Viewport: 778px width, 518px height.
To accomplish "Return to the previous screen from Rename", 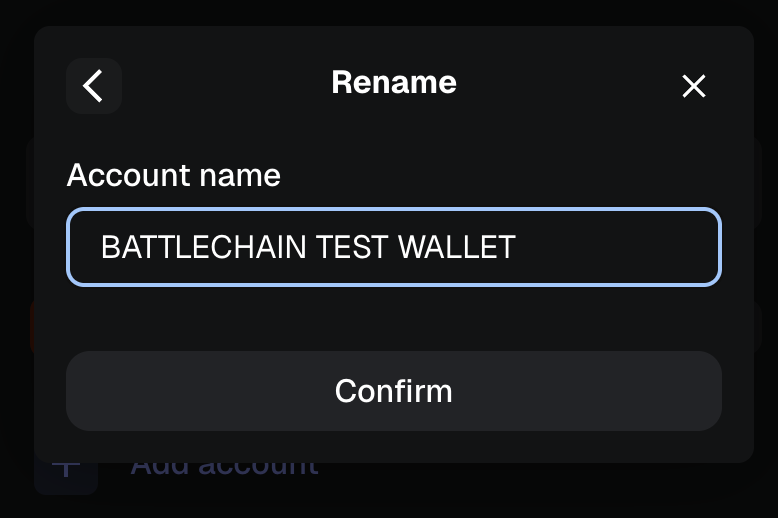I will (94, 86).
